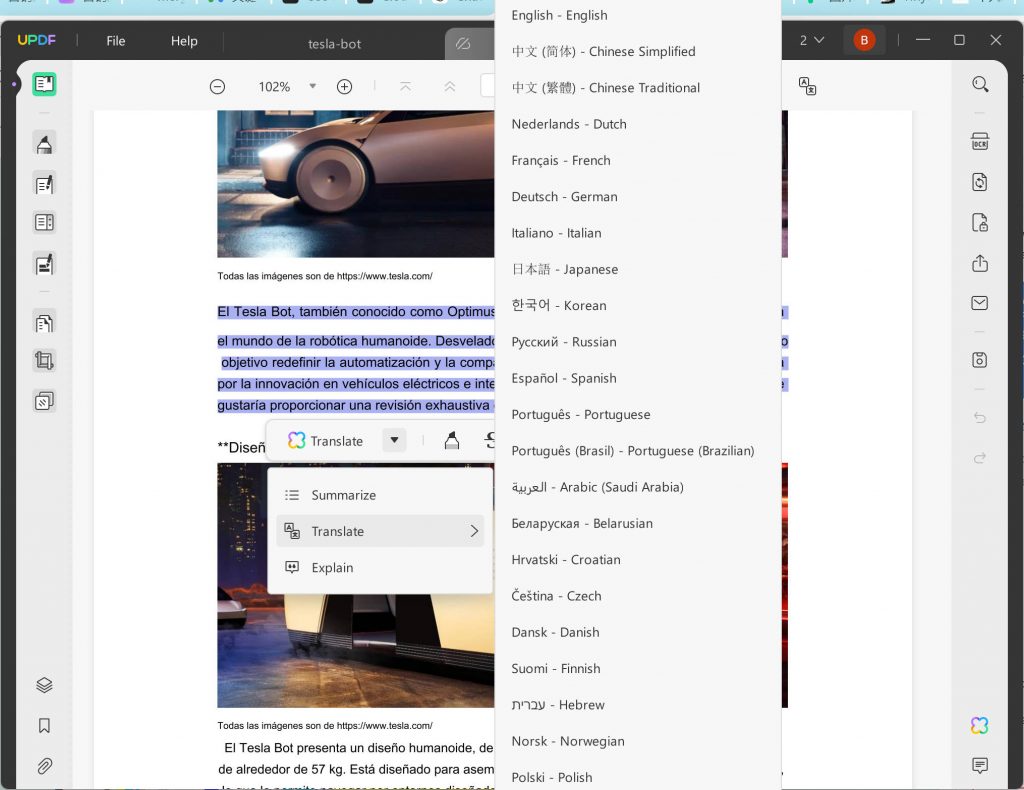
Task: Open the page thumbnails panel icon
Action: pyautogui.click(x=44, y=685)
